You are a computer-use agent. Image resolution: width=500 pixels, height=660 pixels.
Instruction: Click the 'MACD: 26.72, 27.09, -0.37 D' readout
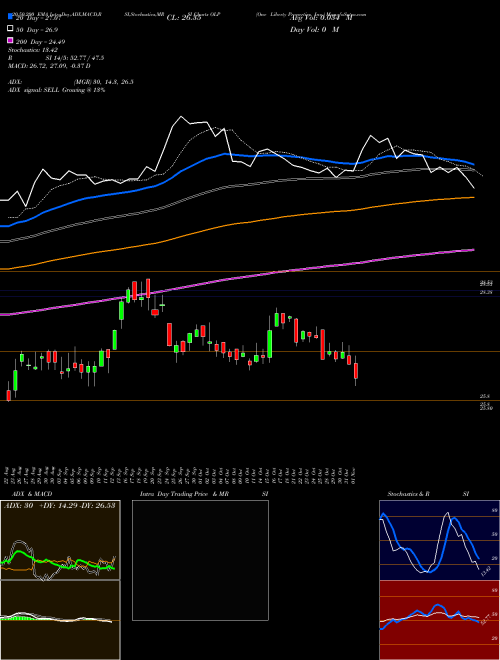(49, 66)
